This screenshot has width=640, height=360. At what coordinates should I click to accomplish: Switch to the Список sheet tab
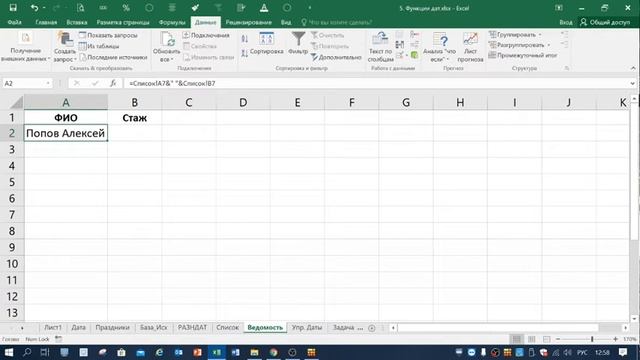point(227,327)
